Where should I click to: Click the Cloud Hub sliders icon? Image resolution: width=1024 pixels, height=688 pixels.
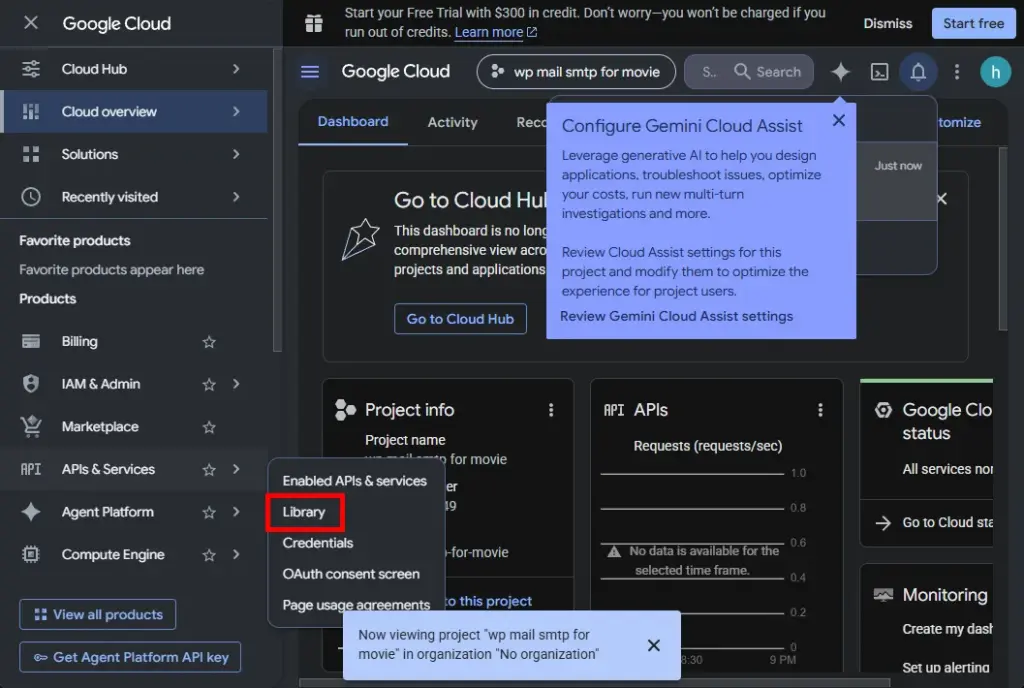(x=31, y=69)
